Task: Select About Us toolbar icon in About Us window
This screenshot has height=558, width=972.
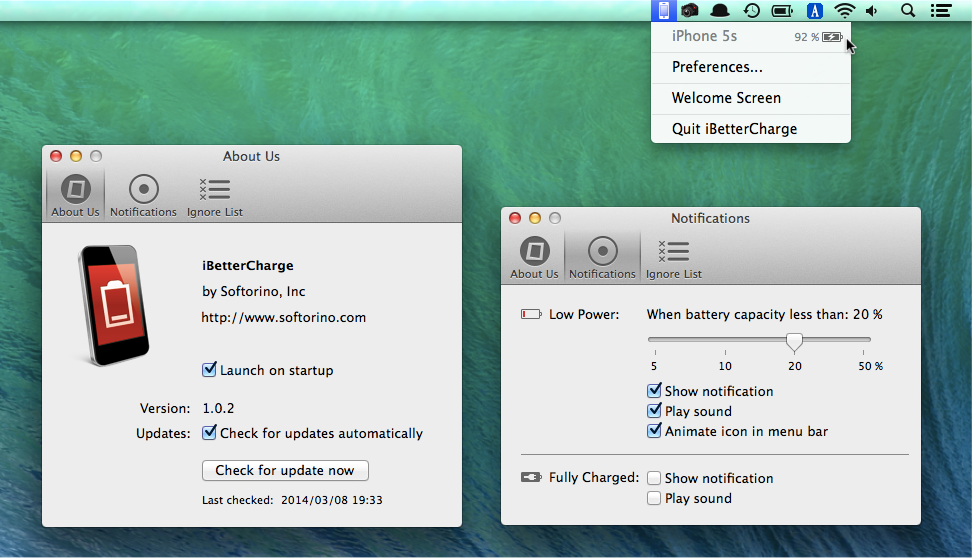Action: [x=76, y=196]
